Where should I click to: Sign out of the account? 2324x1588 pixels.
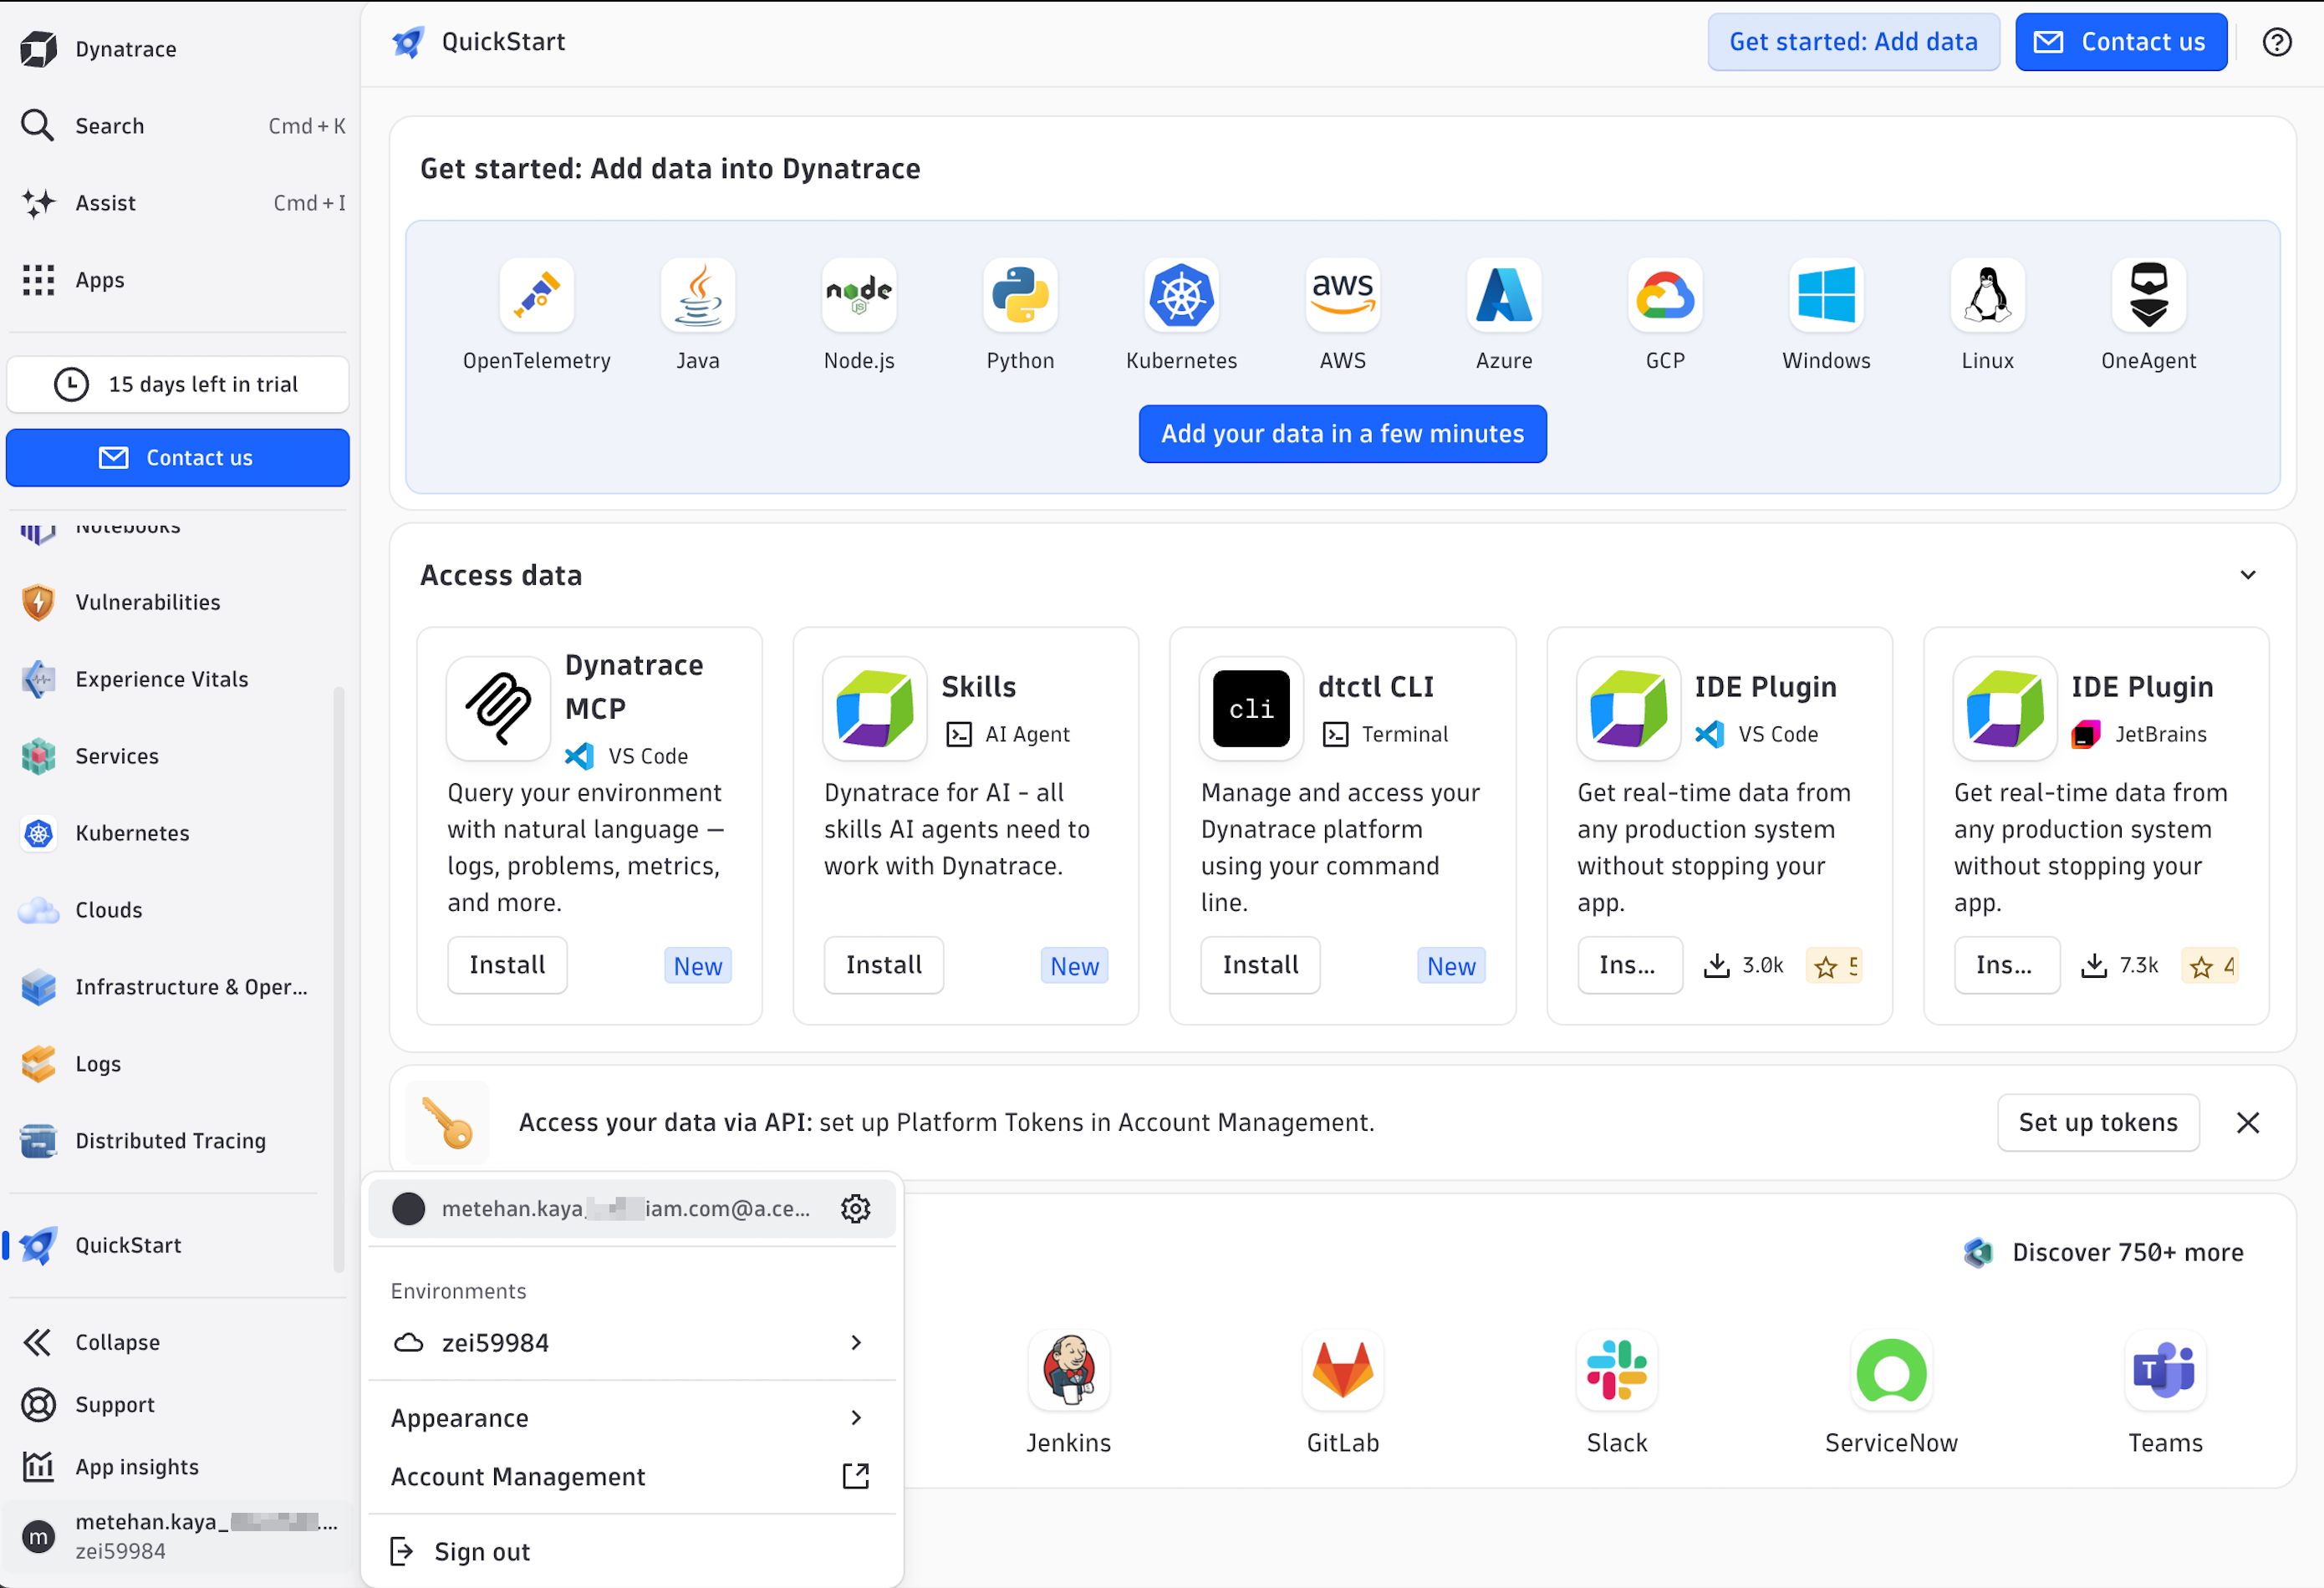pyautogui.click(x=631, y=1551)
